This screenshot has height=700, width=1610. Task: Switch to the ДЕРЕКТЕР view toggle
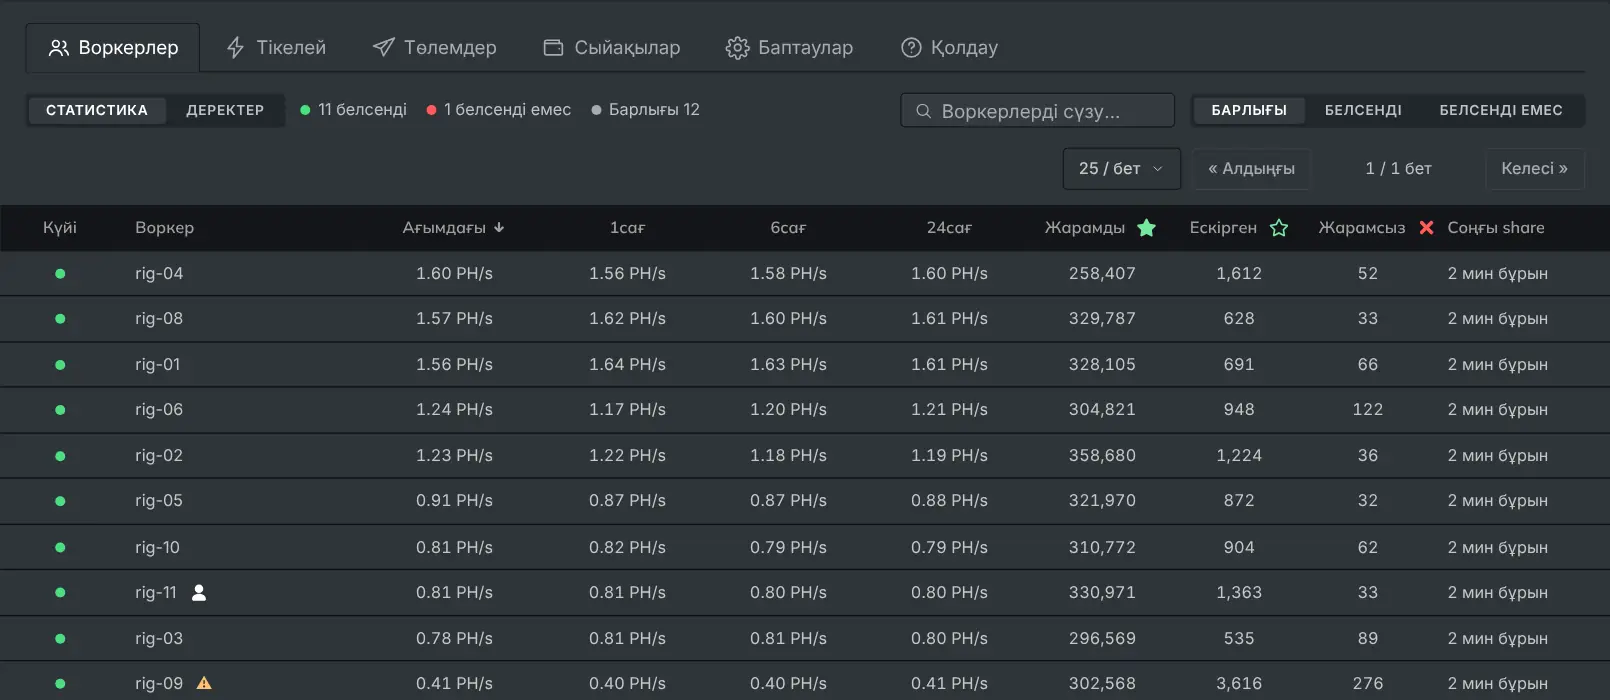click(x=225, y=110)
